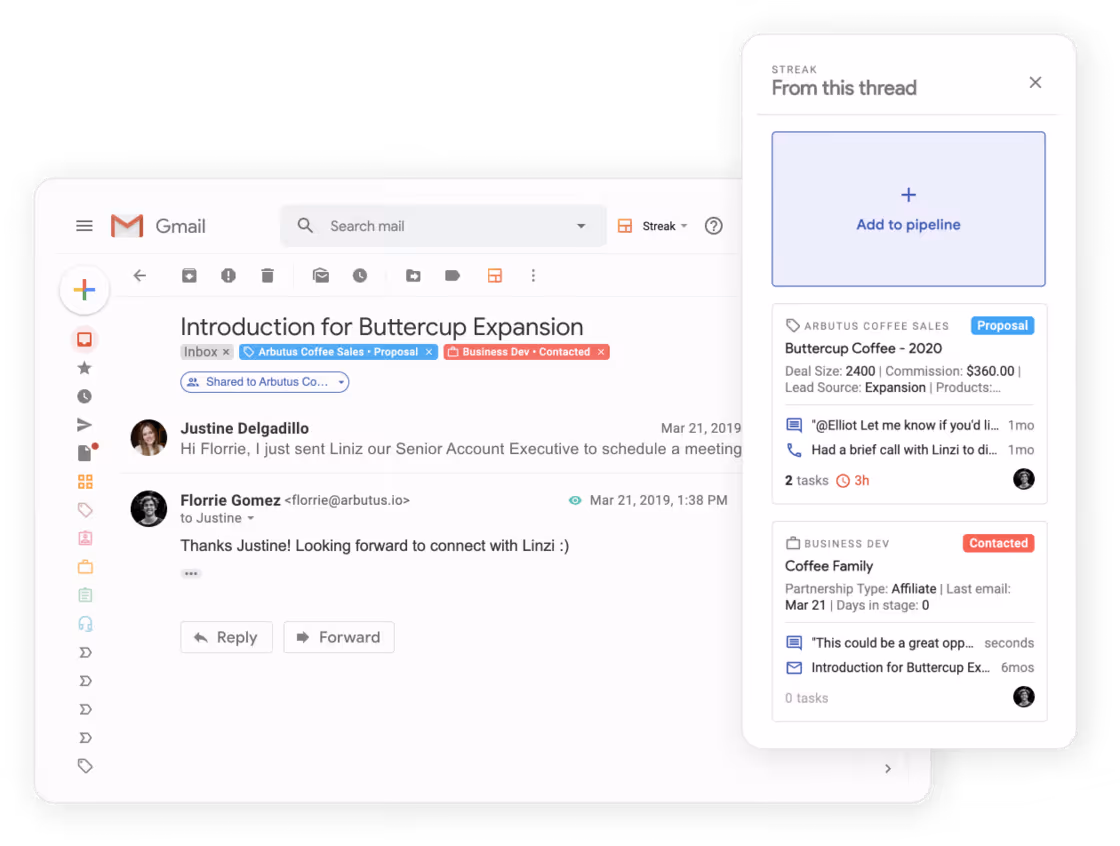Remove the Inbox label from thread
Viewport: 1120px width, 846px height.
tap(226, 352)
